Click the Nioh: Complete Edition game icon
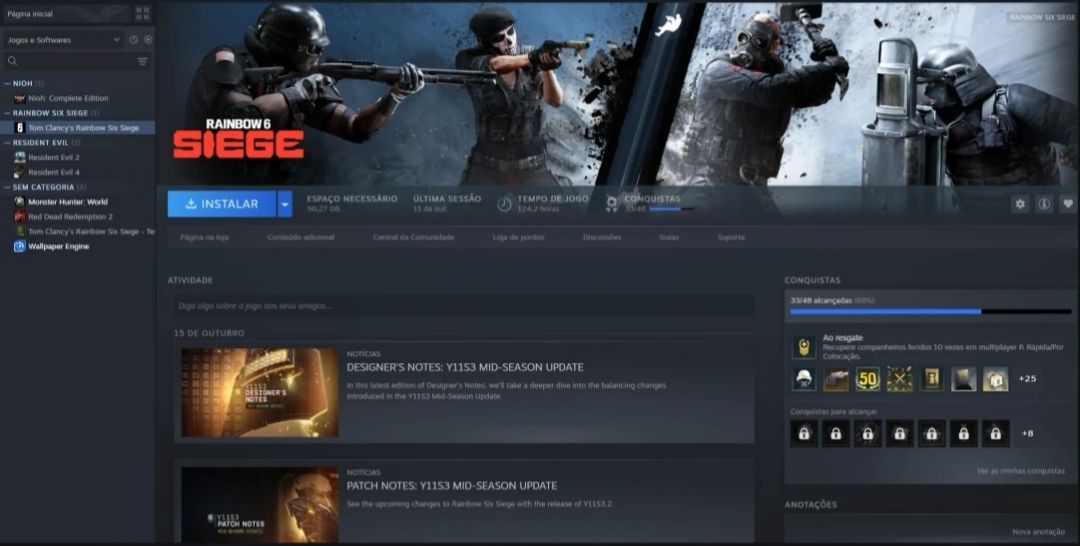This screenshot has width=1080, height=546. point(20,98)
